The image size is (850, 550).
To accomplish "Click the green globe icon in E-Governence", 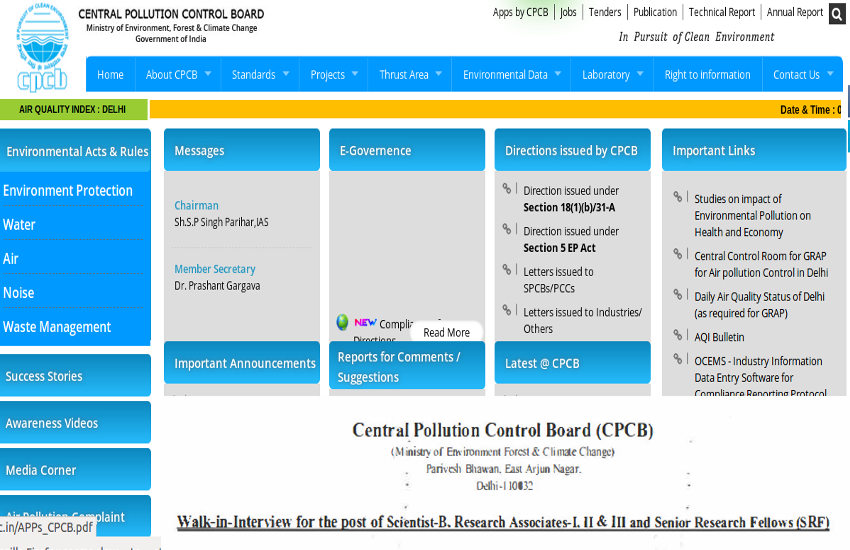I will coord(342,323).
